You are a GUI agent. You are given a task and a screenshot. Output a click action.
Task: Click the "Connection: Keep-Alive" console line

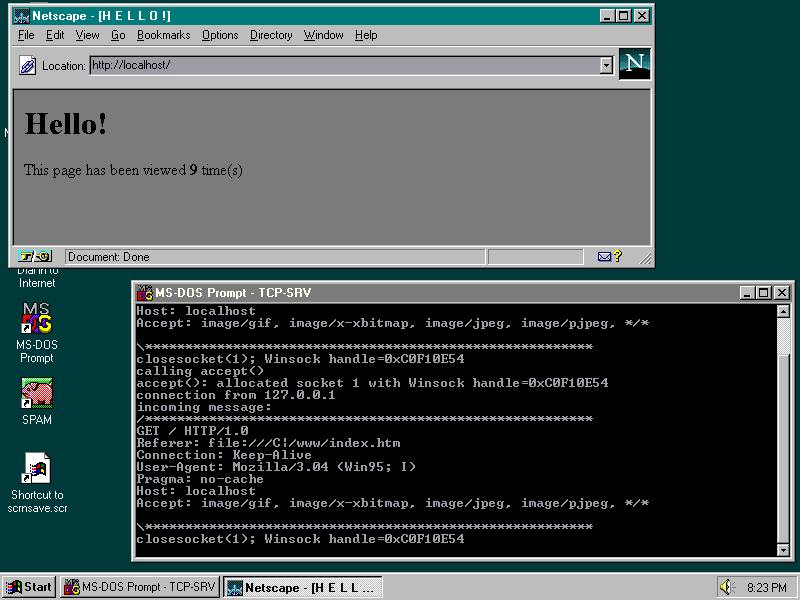[x=224, y=455]
